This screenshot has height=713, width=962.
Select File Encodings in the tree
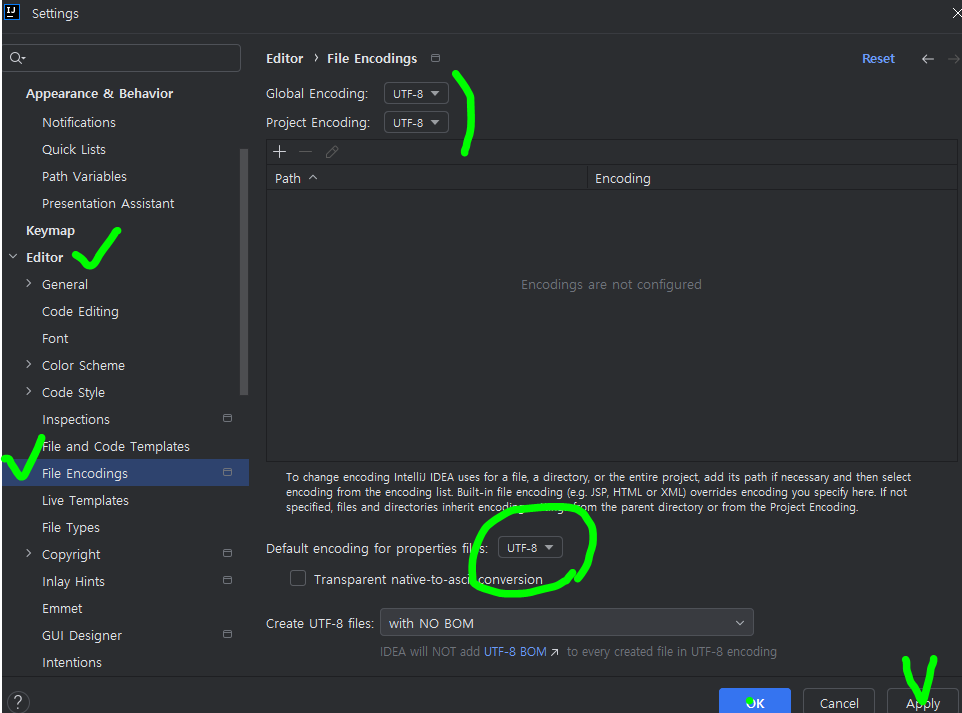pos(125,473)
